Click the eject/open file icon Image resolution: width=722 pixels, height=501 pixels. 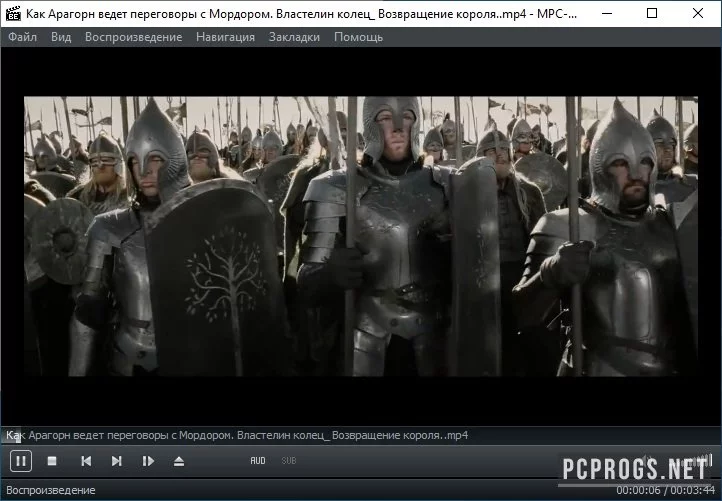[x=179, y=461]
